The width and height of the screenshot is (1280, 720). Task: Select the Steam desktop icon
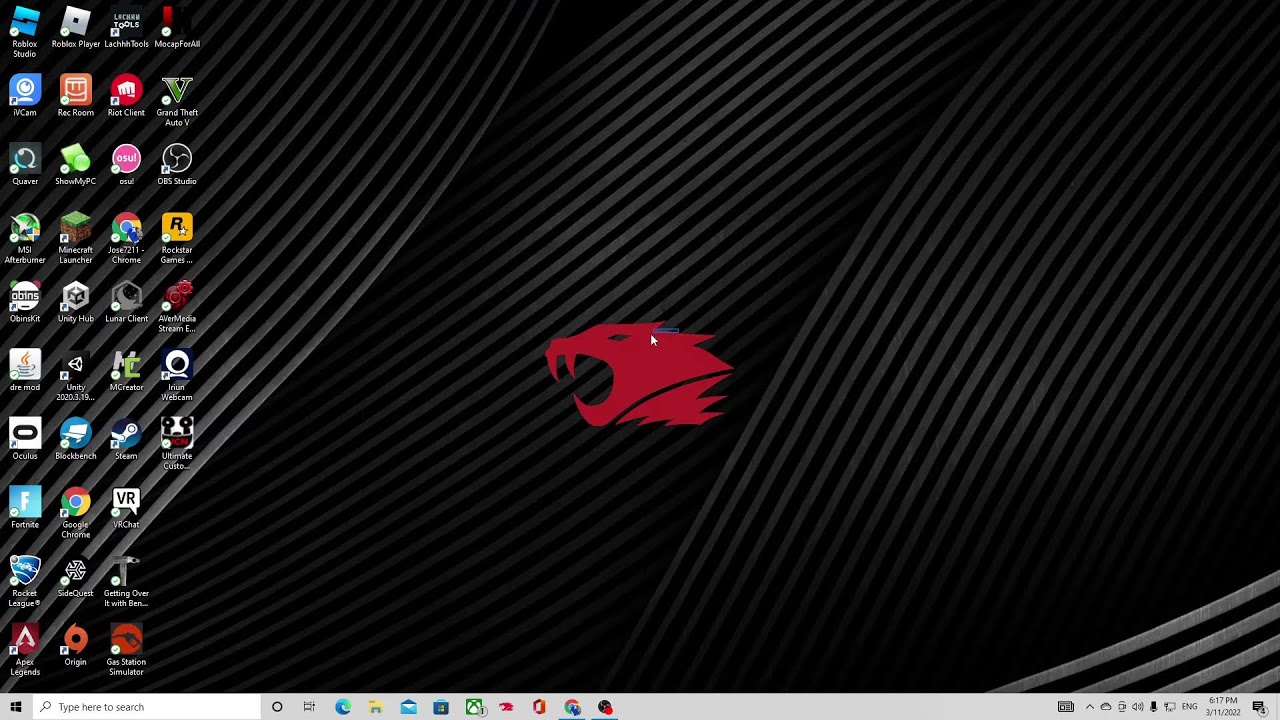point(126,440)
